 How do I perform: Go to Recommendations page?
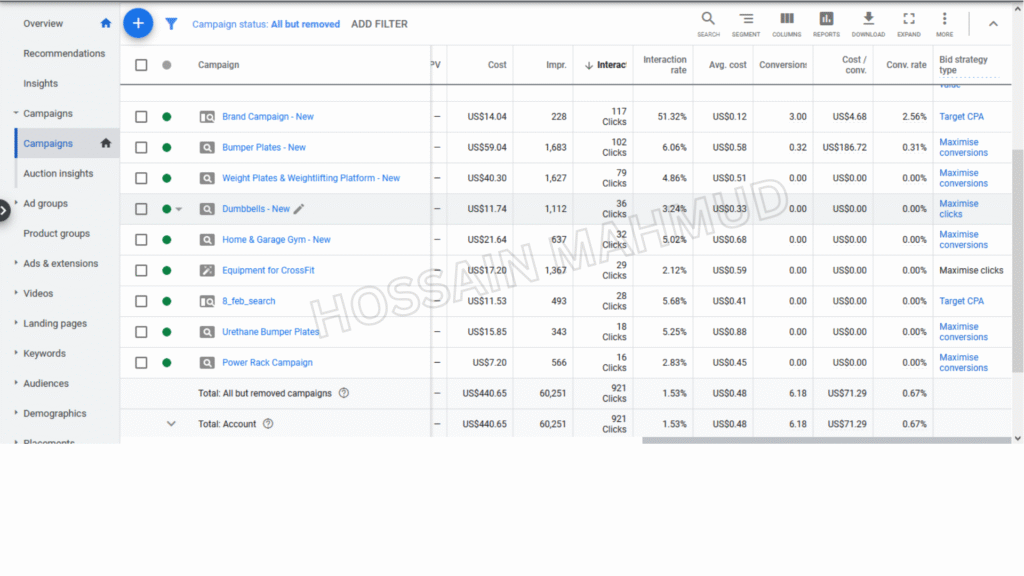(64, 54)
